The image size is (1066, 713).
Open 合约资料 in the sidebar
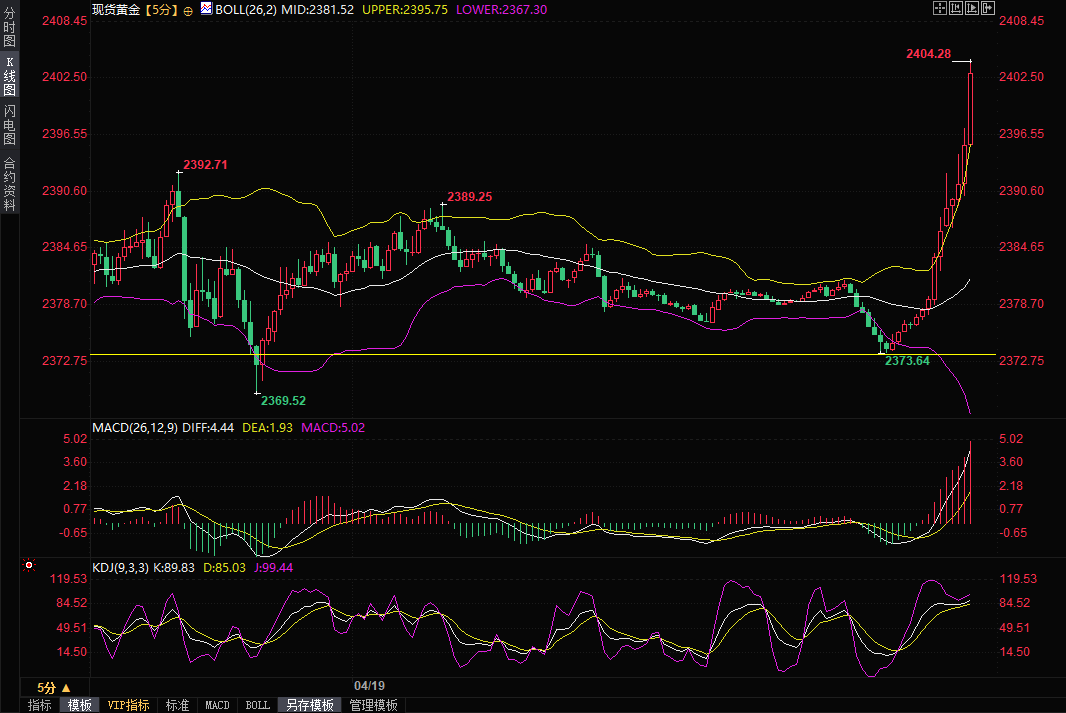point(9,184)
